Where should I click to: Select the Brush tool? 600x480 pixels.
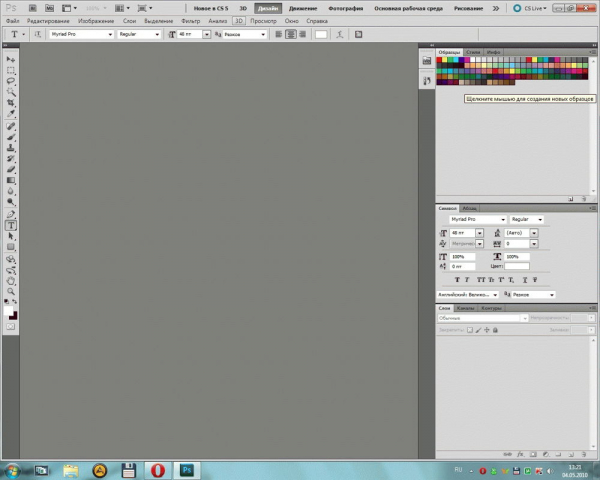pyautogui.click(x=11, y=137)
